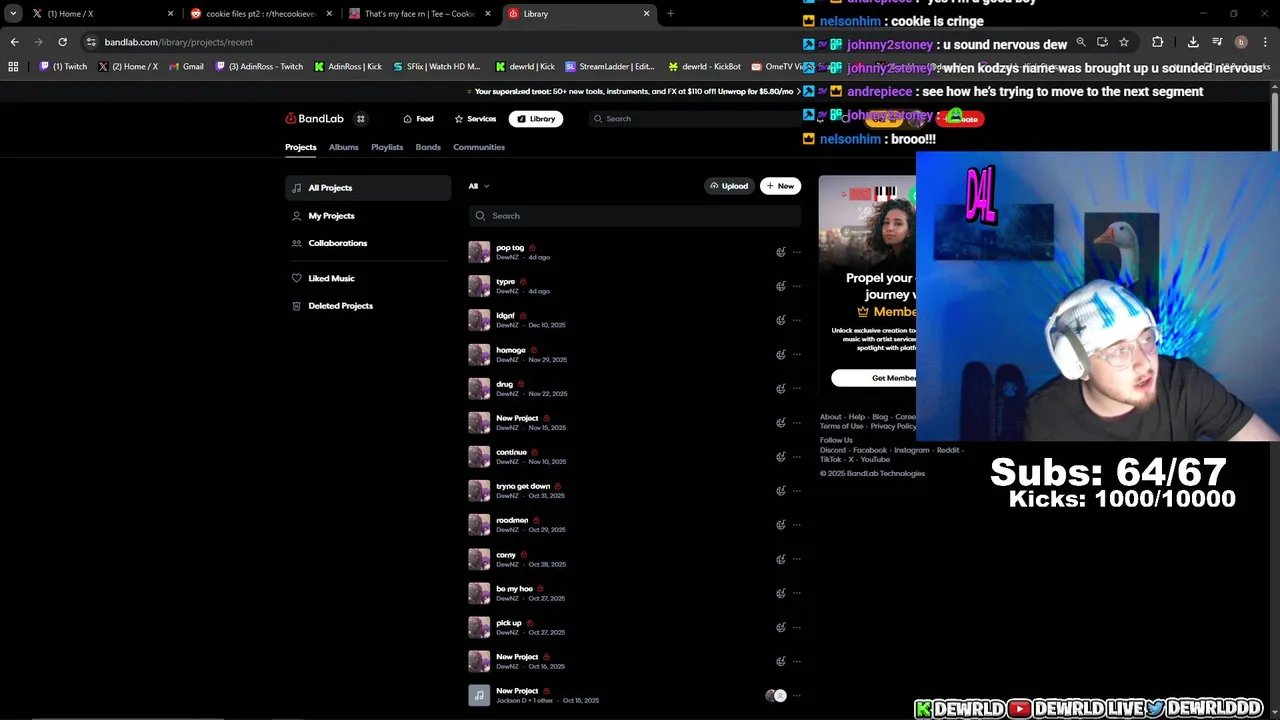
Task: Open the Studio icon for idgnf
Action: (x=781, y=320)
